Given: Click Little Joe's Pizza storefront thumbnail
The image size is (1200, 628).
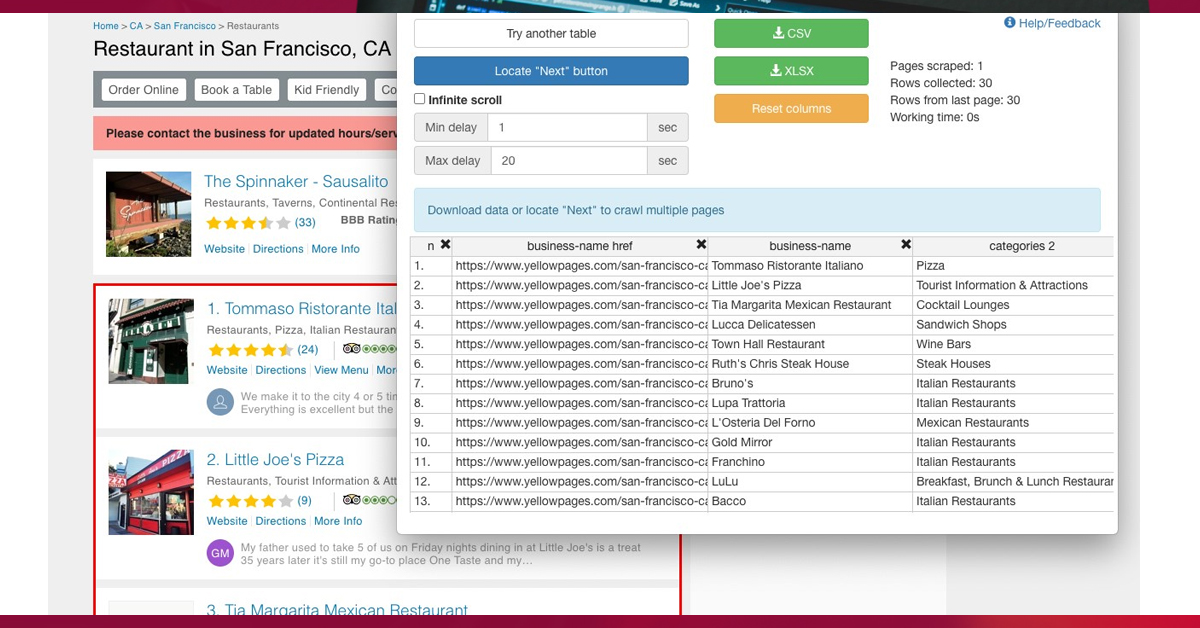Looking at the screenshot, I should (151, 492).
